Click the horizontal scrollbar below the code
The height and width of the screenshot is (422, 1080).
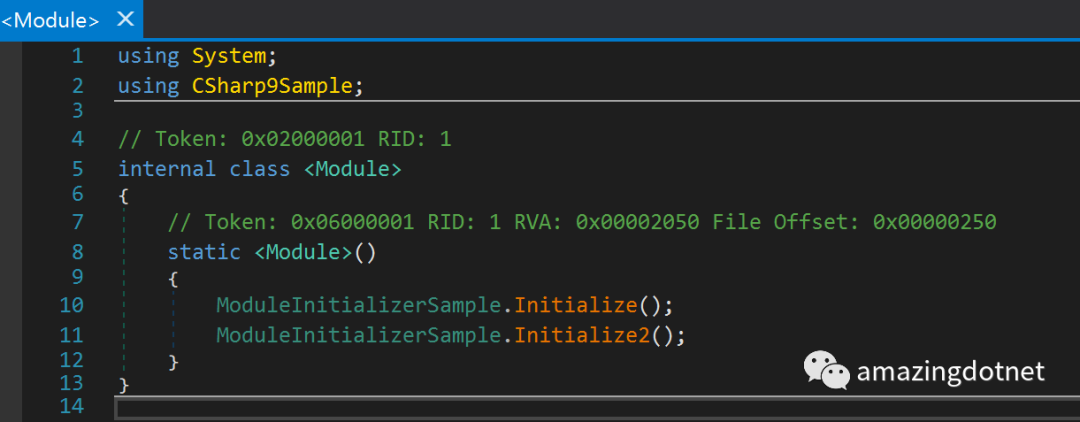tap(596, 407)
